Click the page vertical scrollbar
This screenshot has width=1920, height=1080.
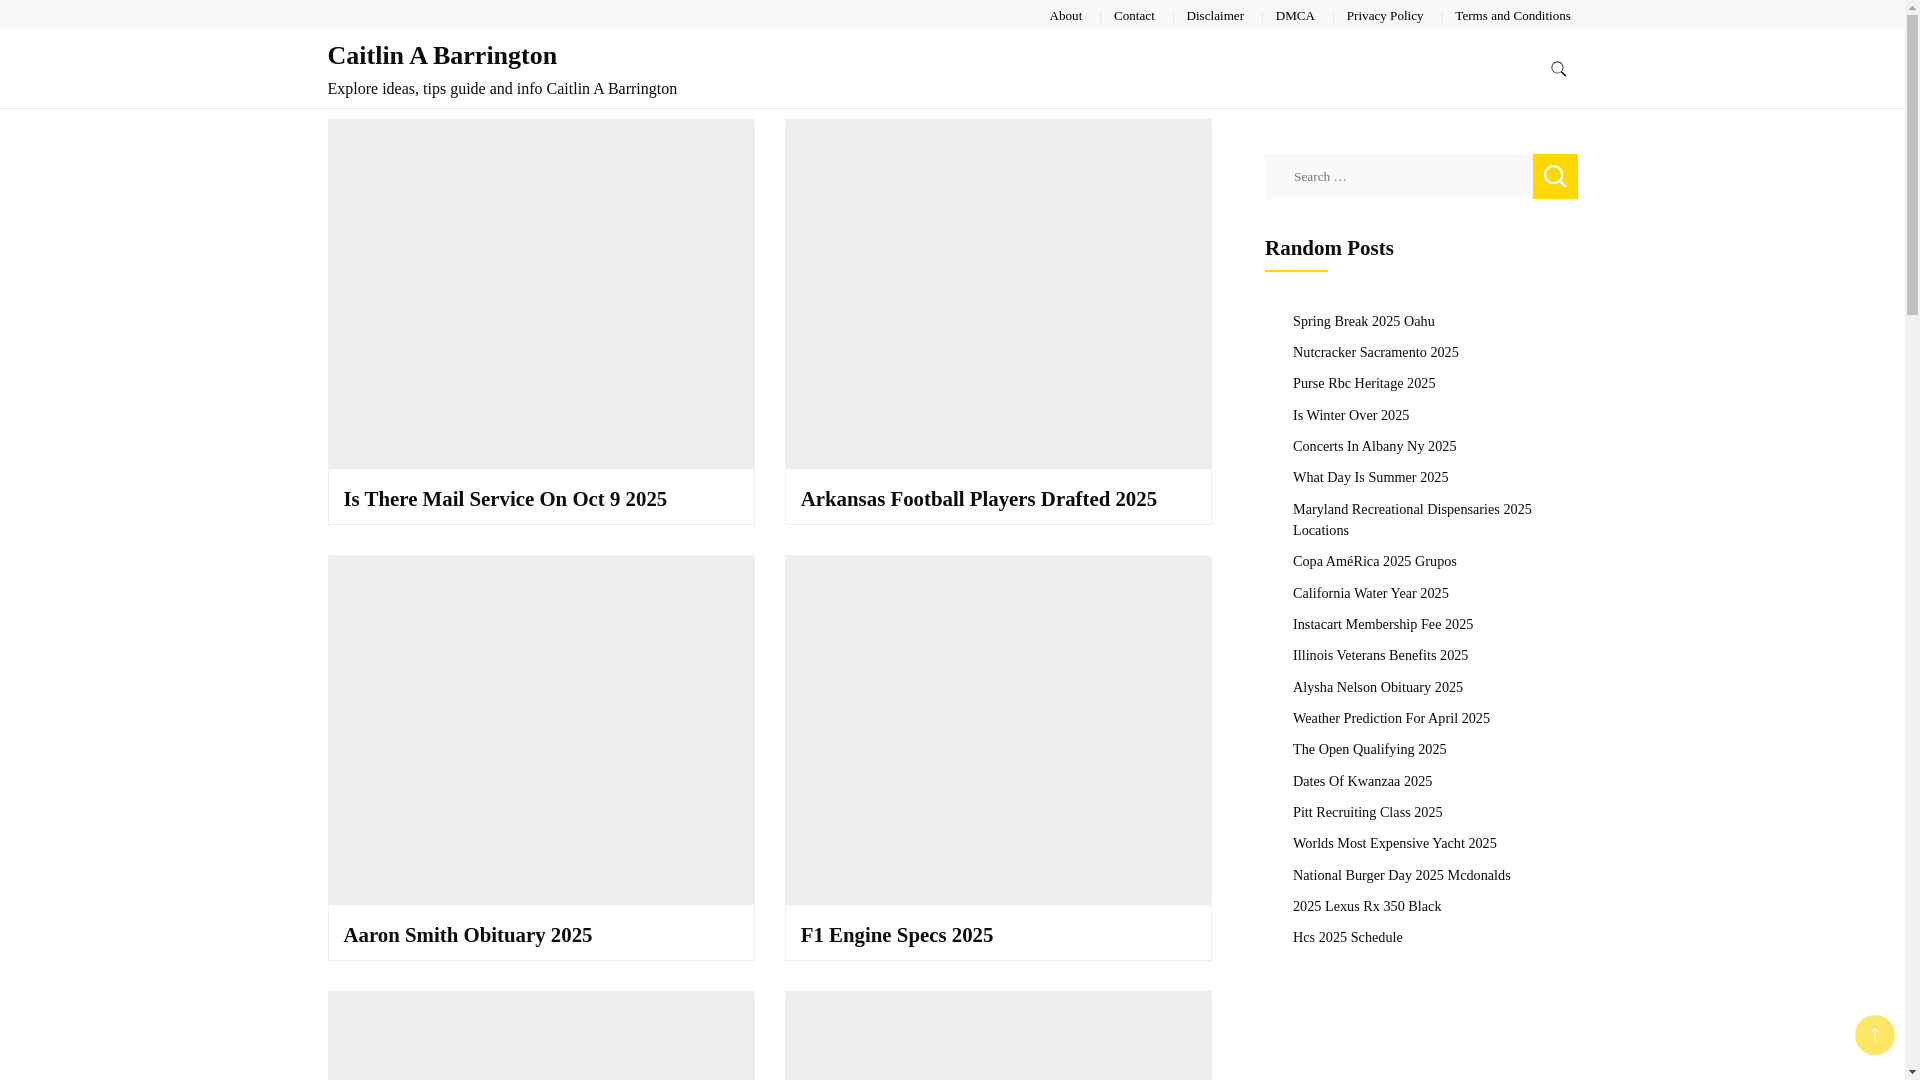coord(1912,540)
